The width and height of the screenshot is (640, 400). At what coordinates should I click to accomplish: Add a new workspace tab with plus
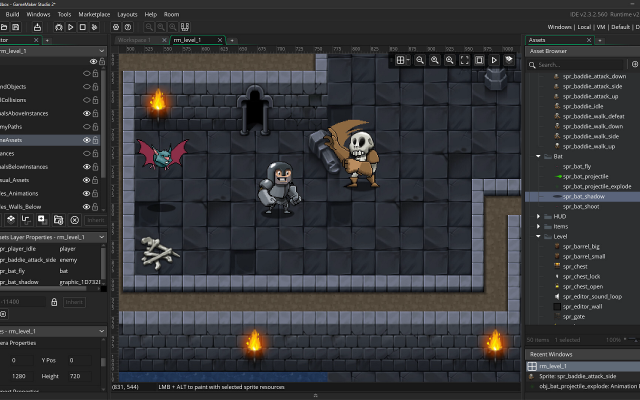pos(232,40)
